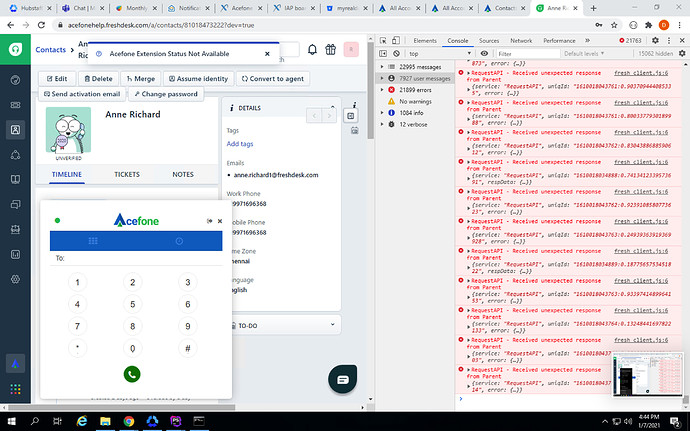This screenshot has height=431, width=690.
Task: Switch to the TICKETS tab
Action: coord(127,174)
